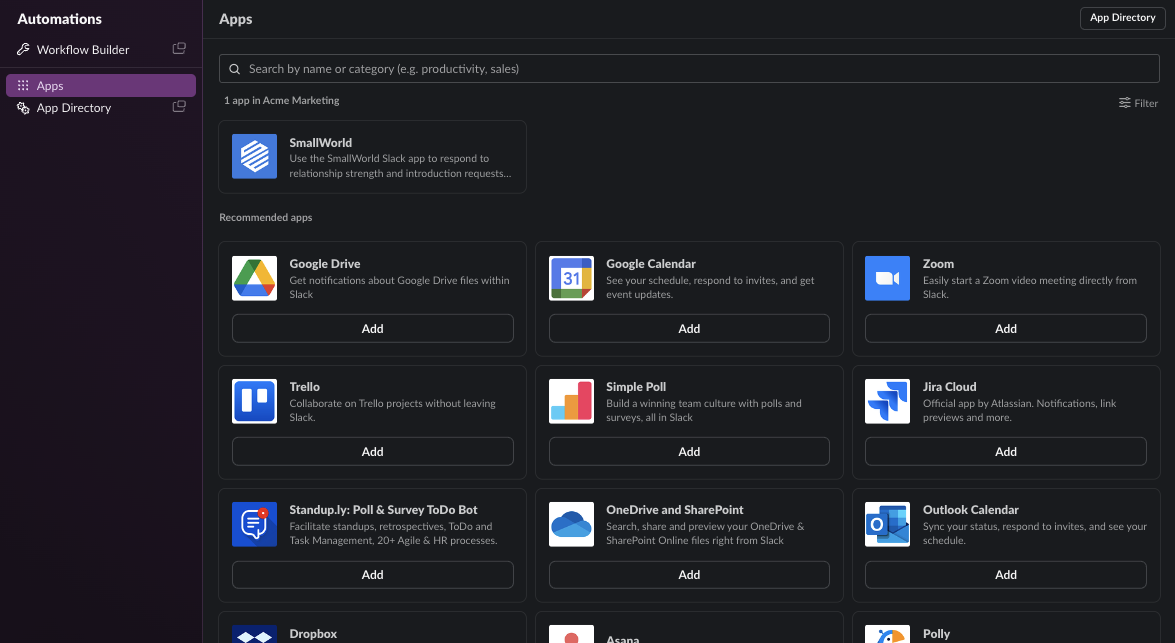Click the Standup.ly bot icon

(254, 524)
